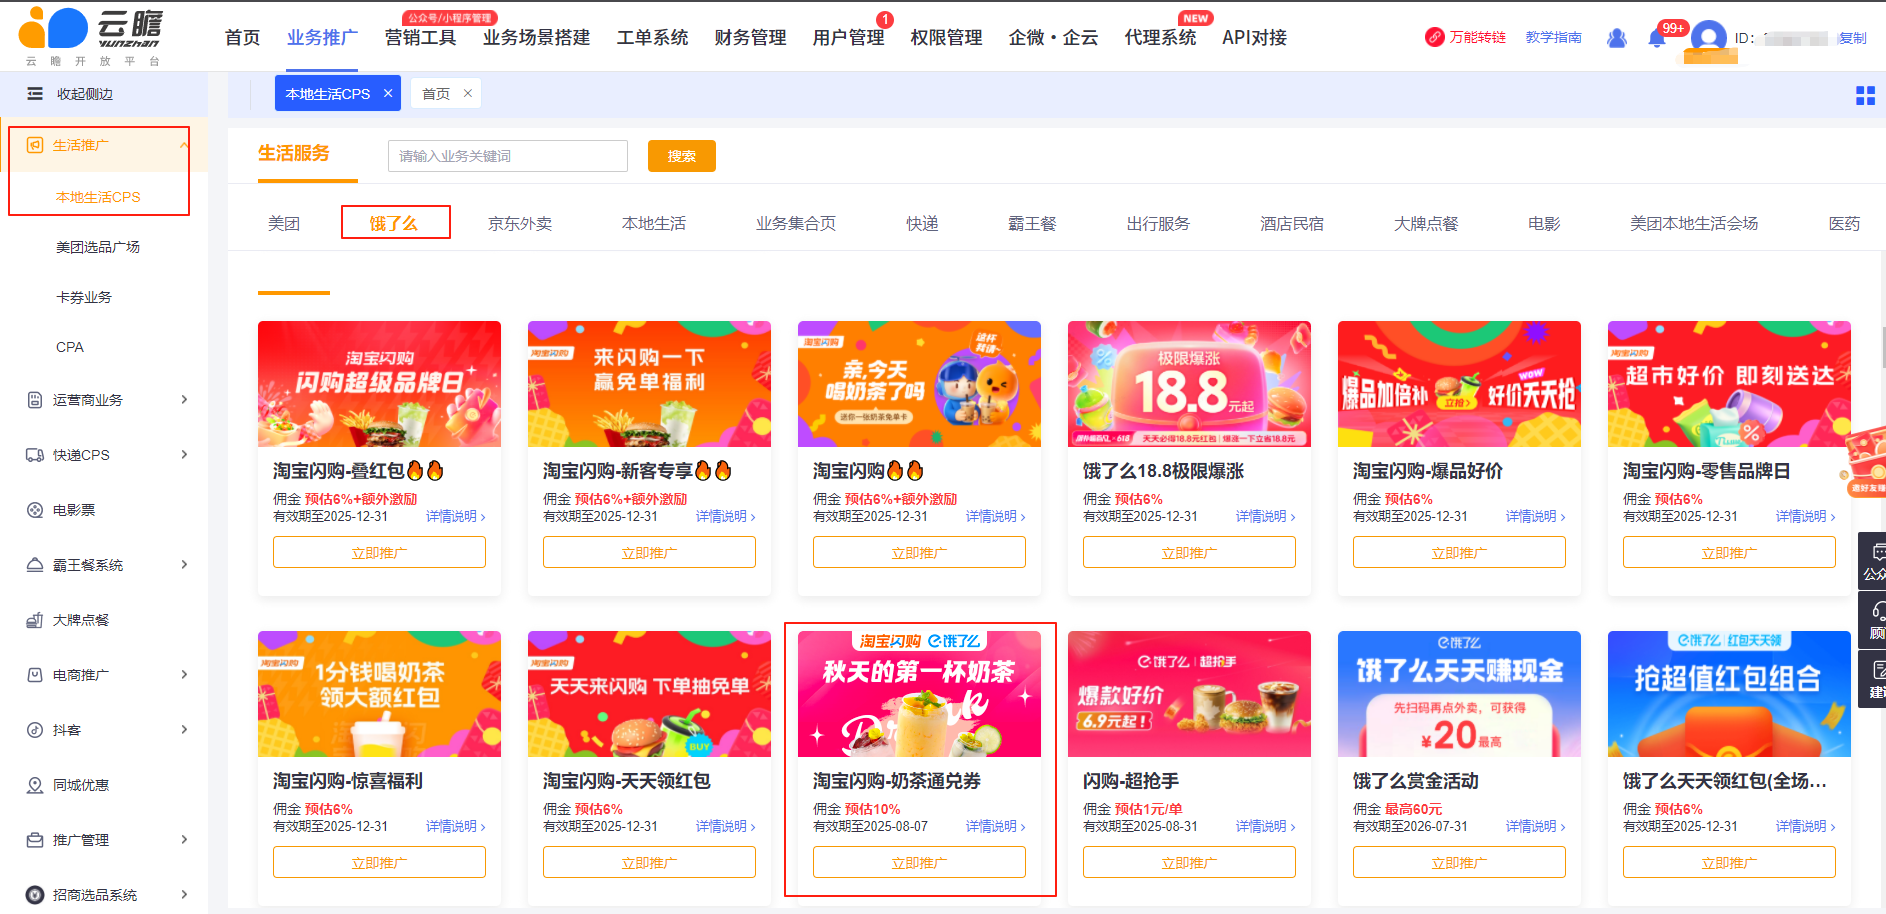Open the 抢超值红包组合 banner image

pos(1729,694)
